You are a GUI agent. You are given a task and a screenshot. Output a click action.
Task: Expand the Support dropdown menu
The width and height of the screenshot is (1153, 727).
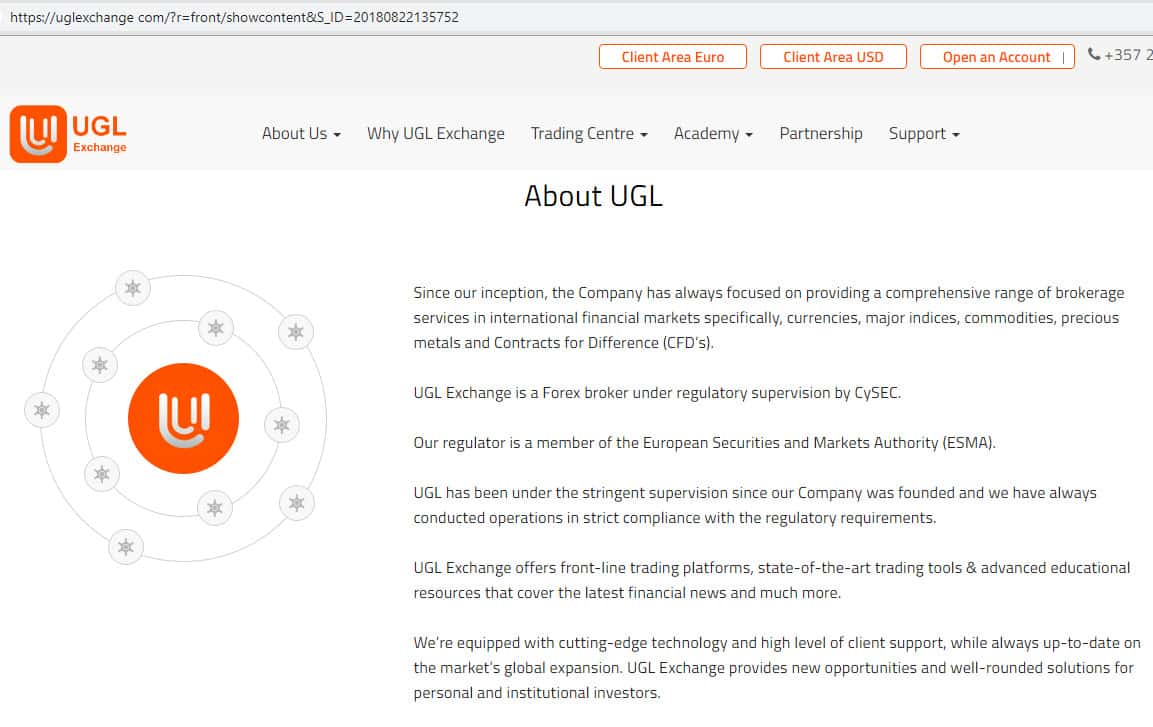click(x=924, y=134)
